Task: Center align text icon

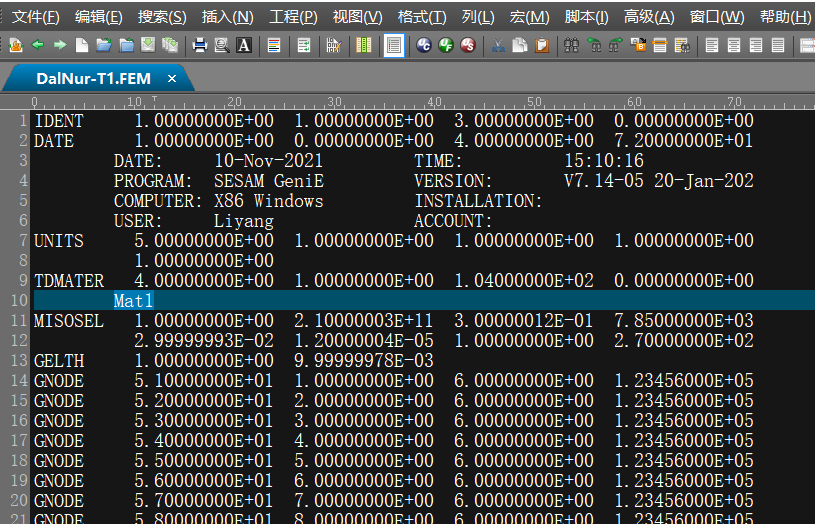Action: (x=734, y=46)
